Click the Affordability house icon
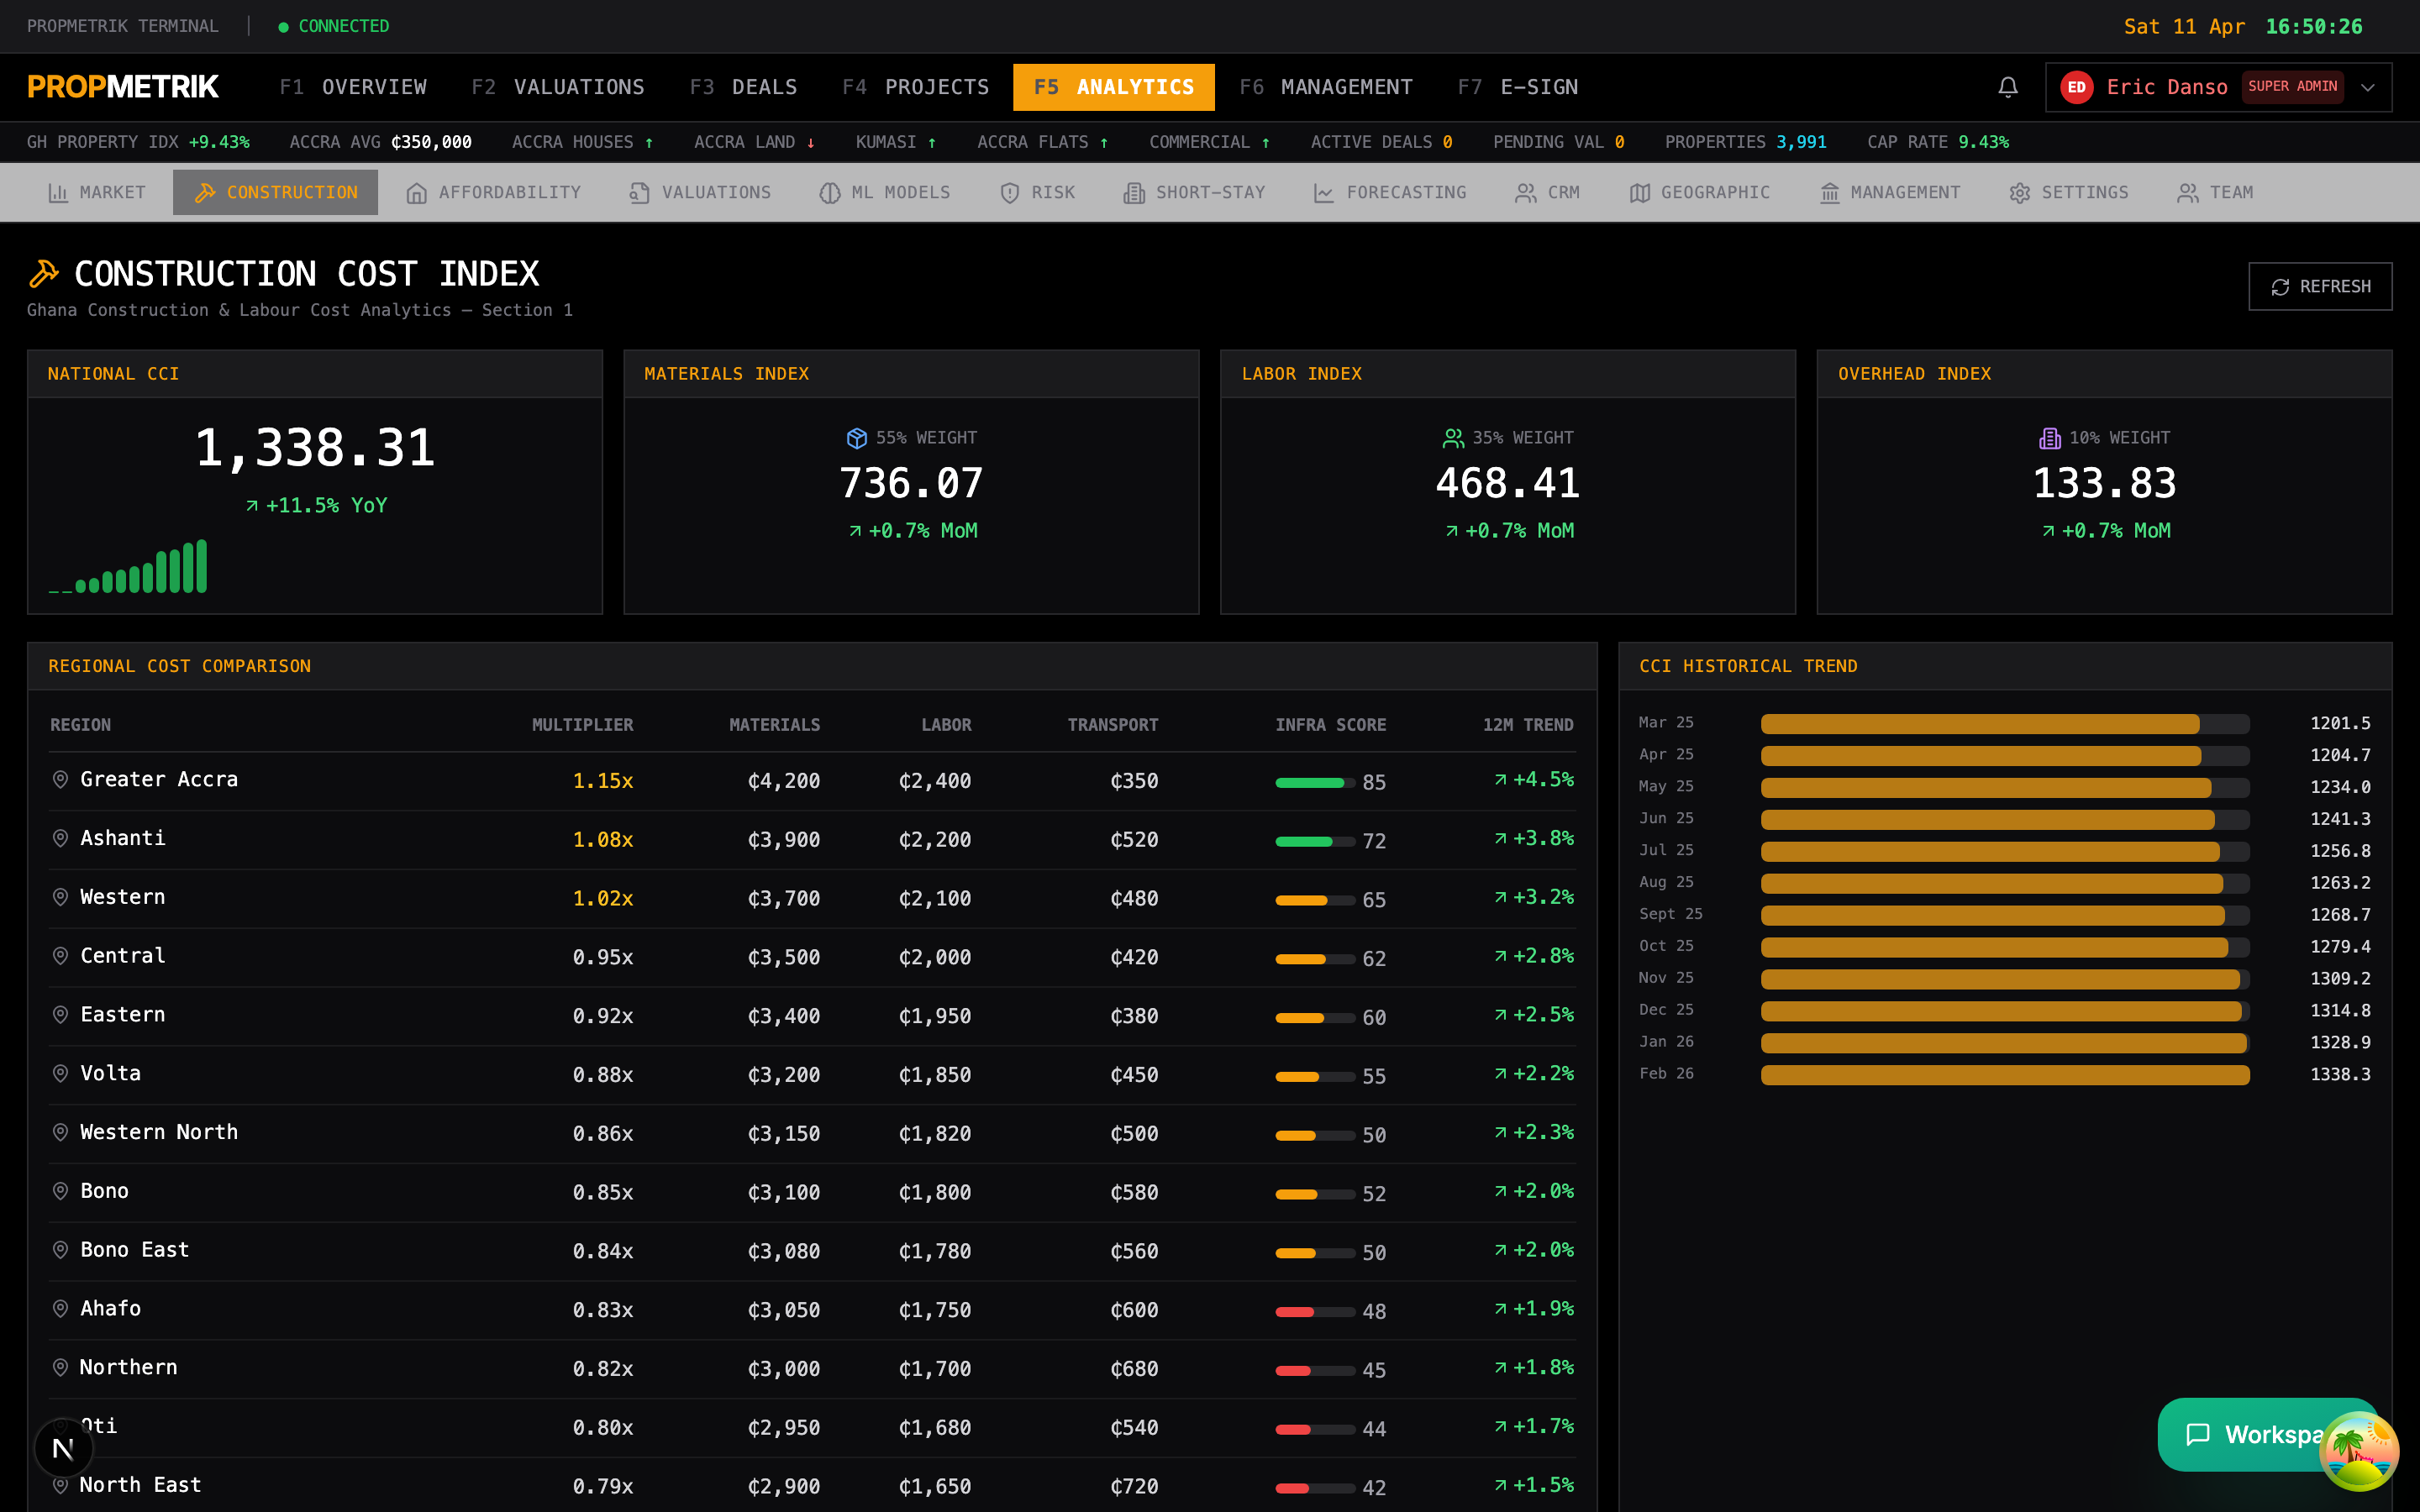 coord(416,193)
